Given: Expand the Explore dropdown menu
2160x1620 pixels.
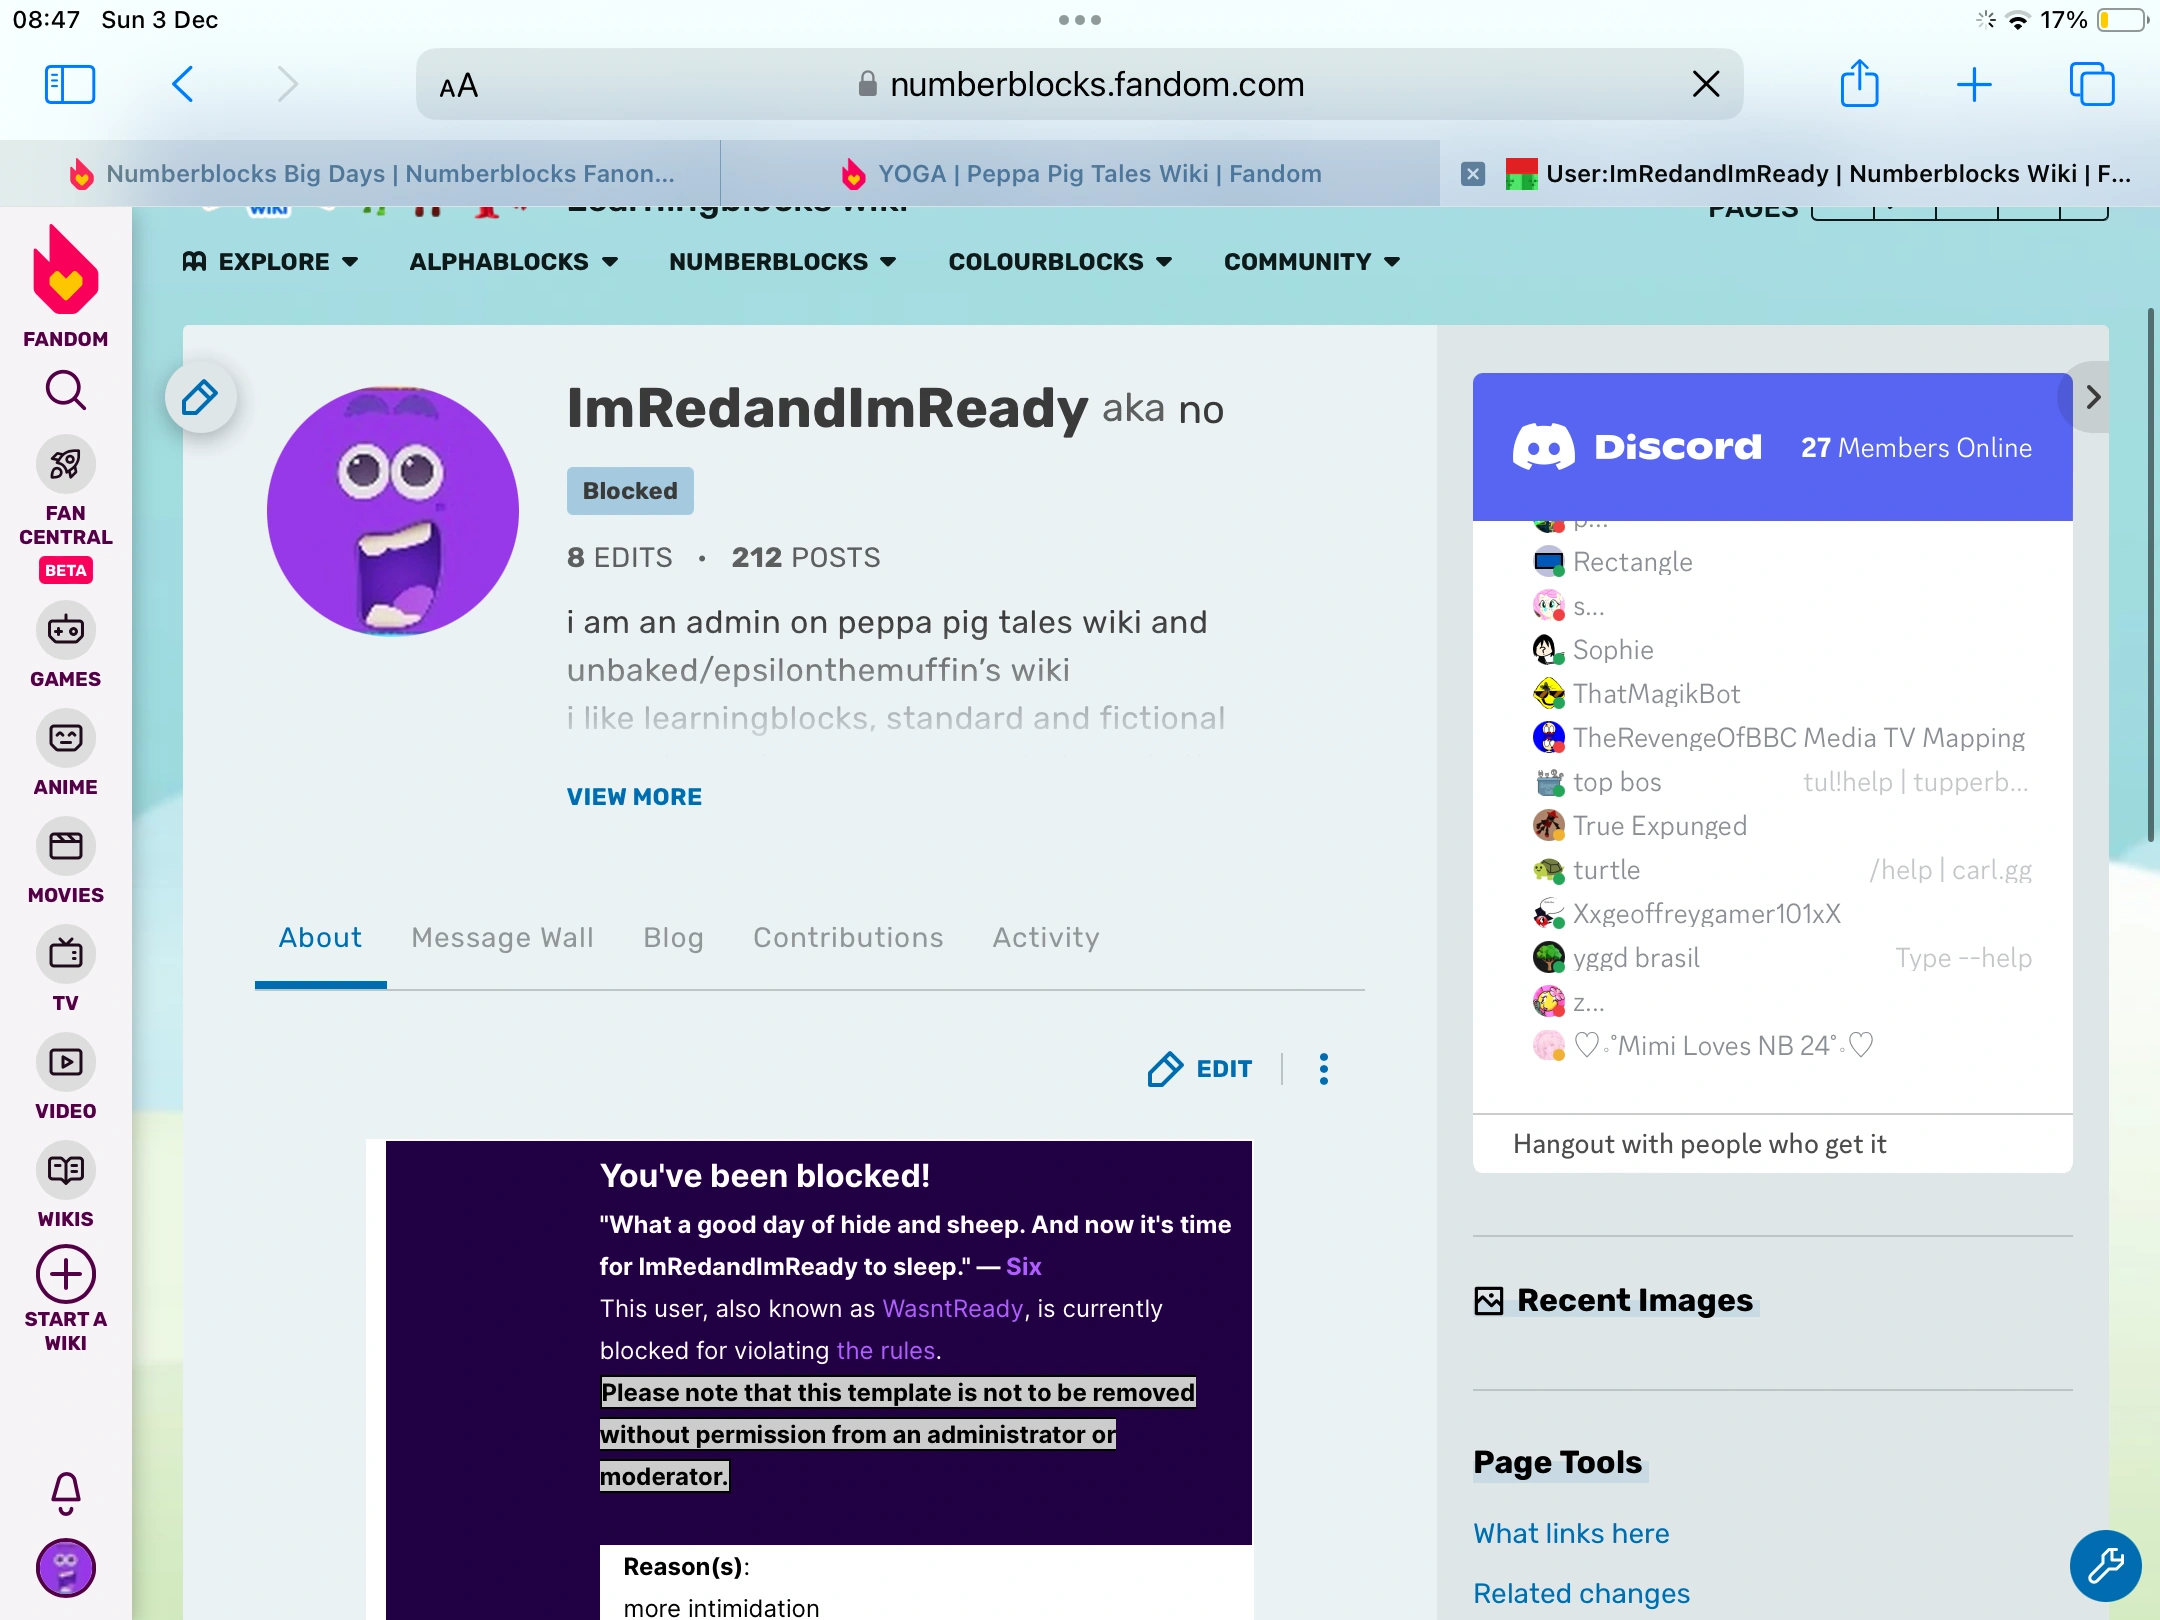Looking at the screenshot, I should pos(270,262).
